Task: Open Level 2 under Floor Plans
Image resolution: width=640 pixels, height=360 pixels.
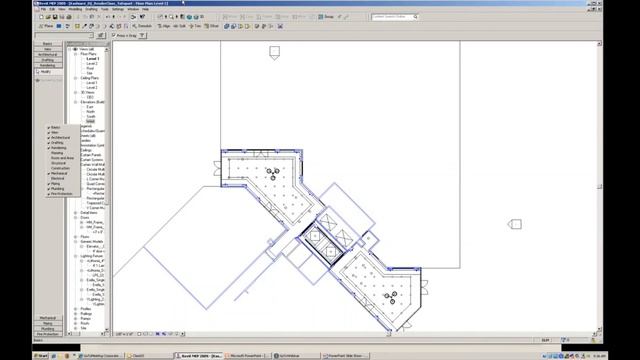Action: (92, 64)
